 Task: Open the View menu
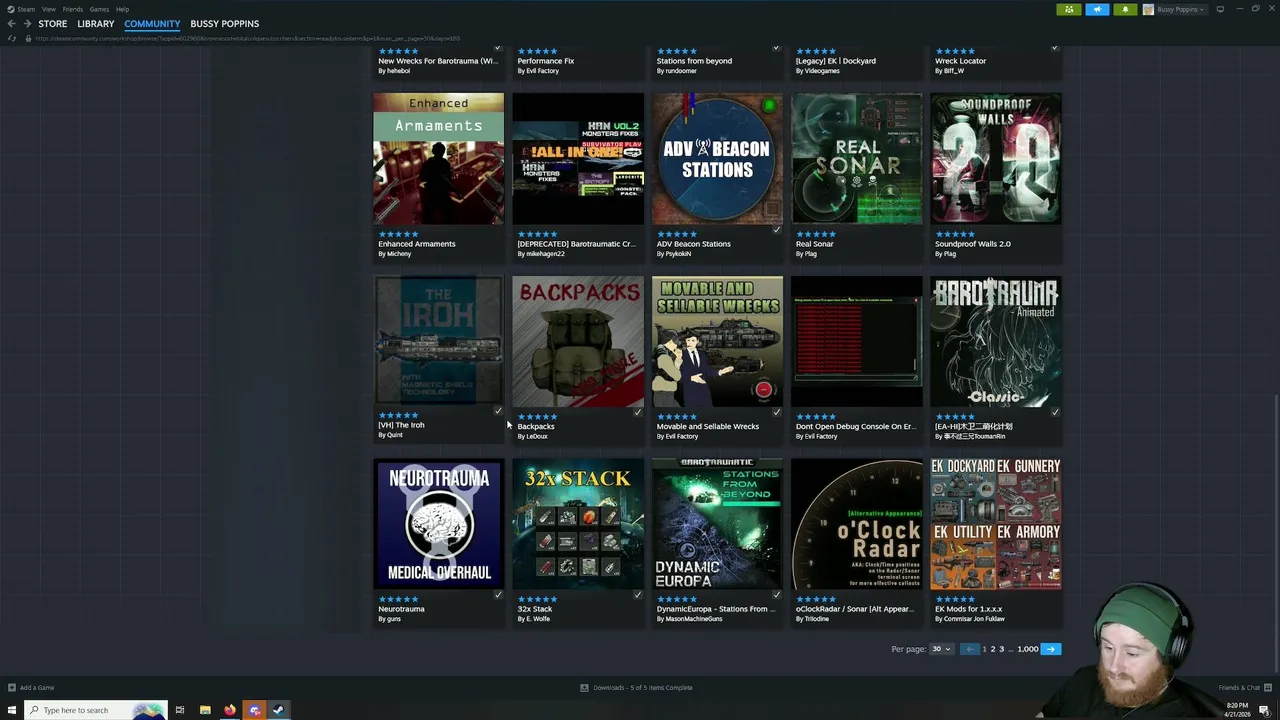pyautogui.click(x=48, y=9)
